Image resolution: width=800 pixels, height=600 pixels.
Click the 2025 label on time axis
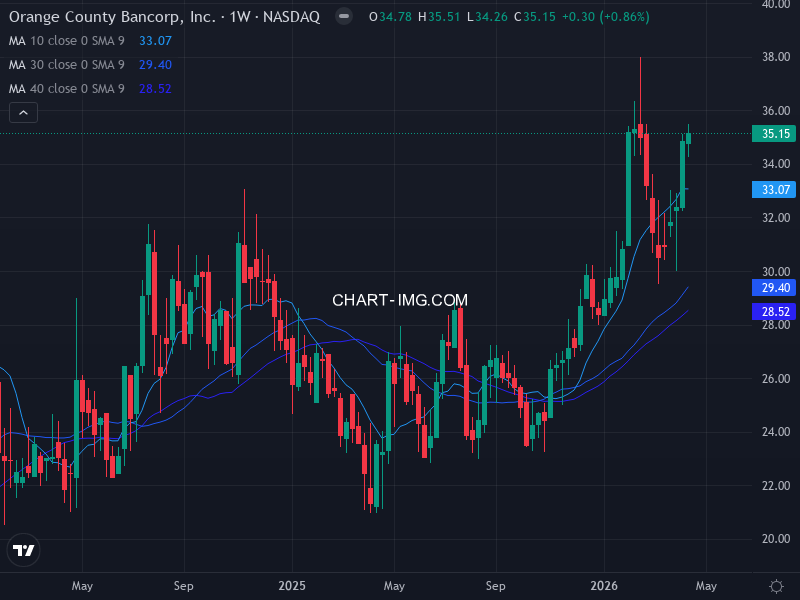point(292,586)
